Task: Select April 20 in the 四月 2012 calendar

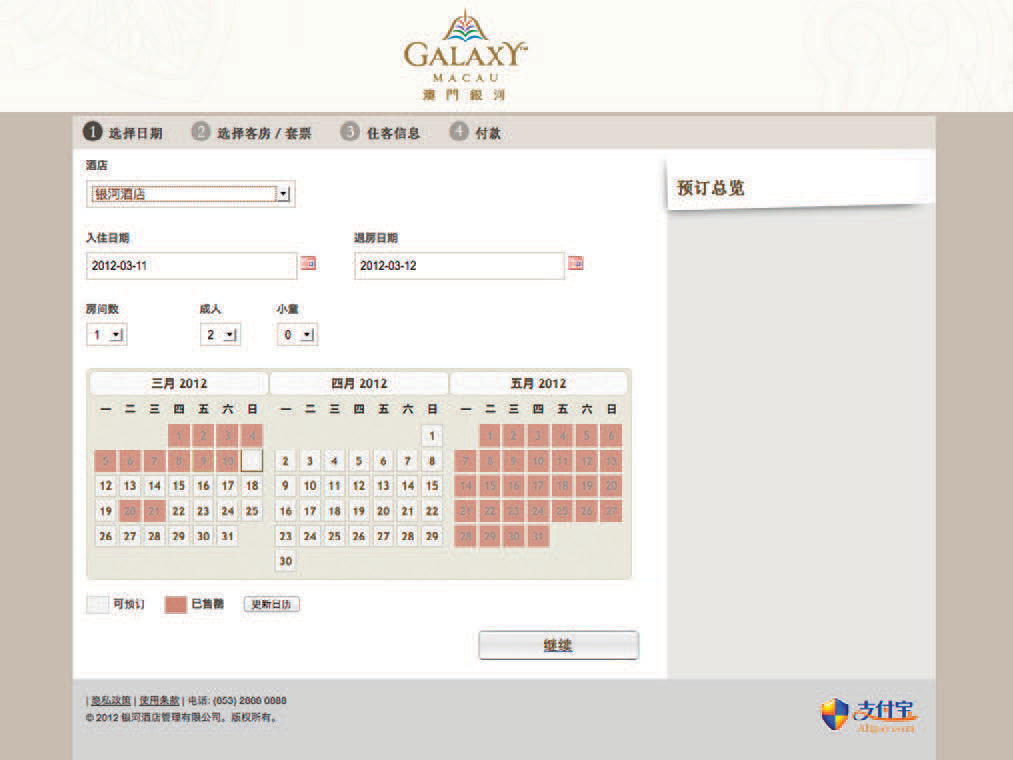Action: tap(383, 511)
